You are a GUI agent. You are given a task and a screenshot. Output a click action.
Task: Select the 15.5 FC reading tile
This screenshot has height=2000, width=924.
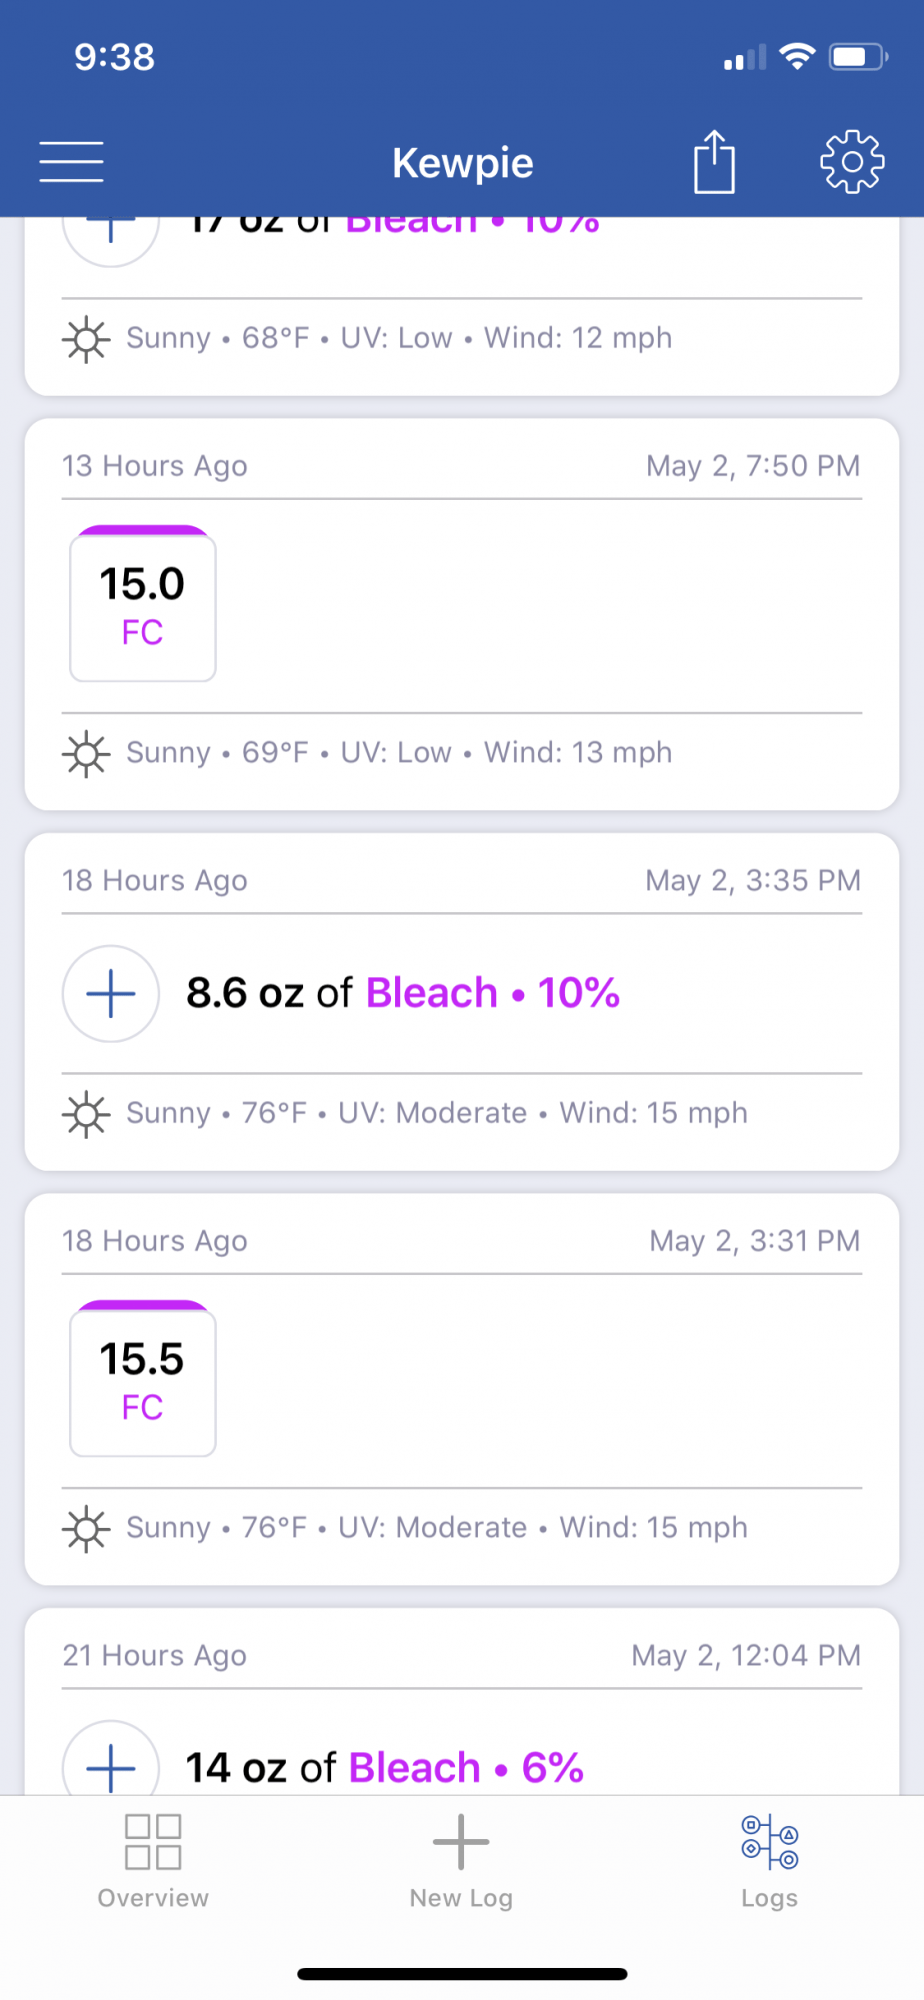click(143, 1379)
